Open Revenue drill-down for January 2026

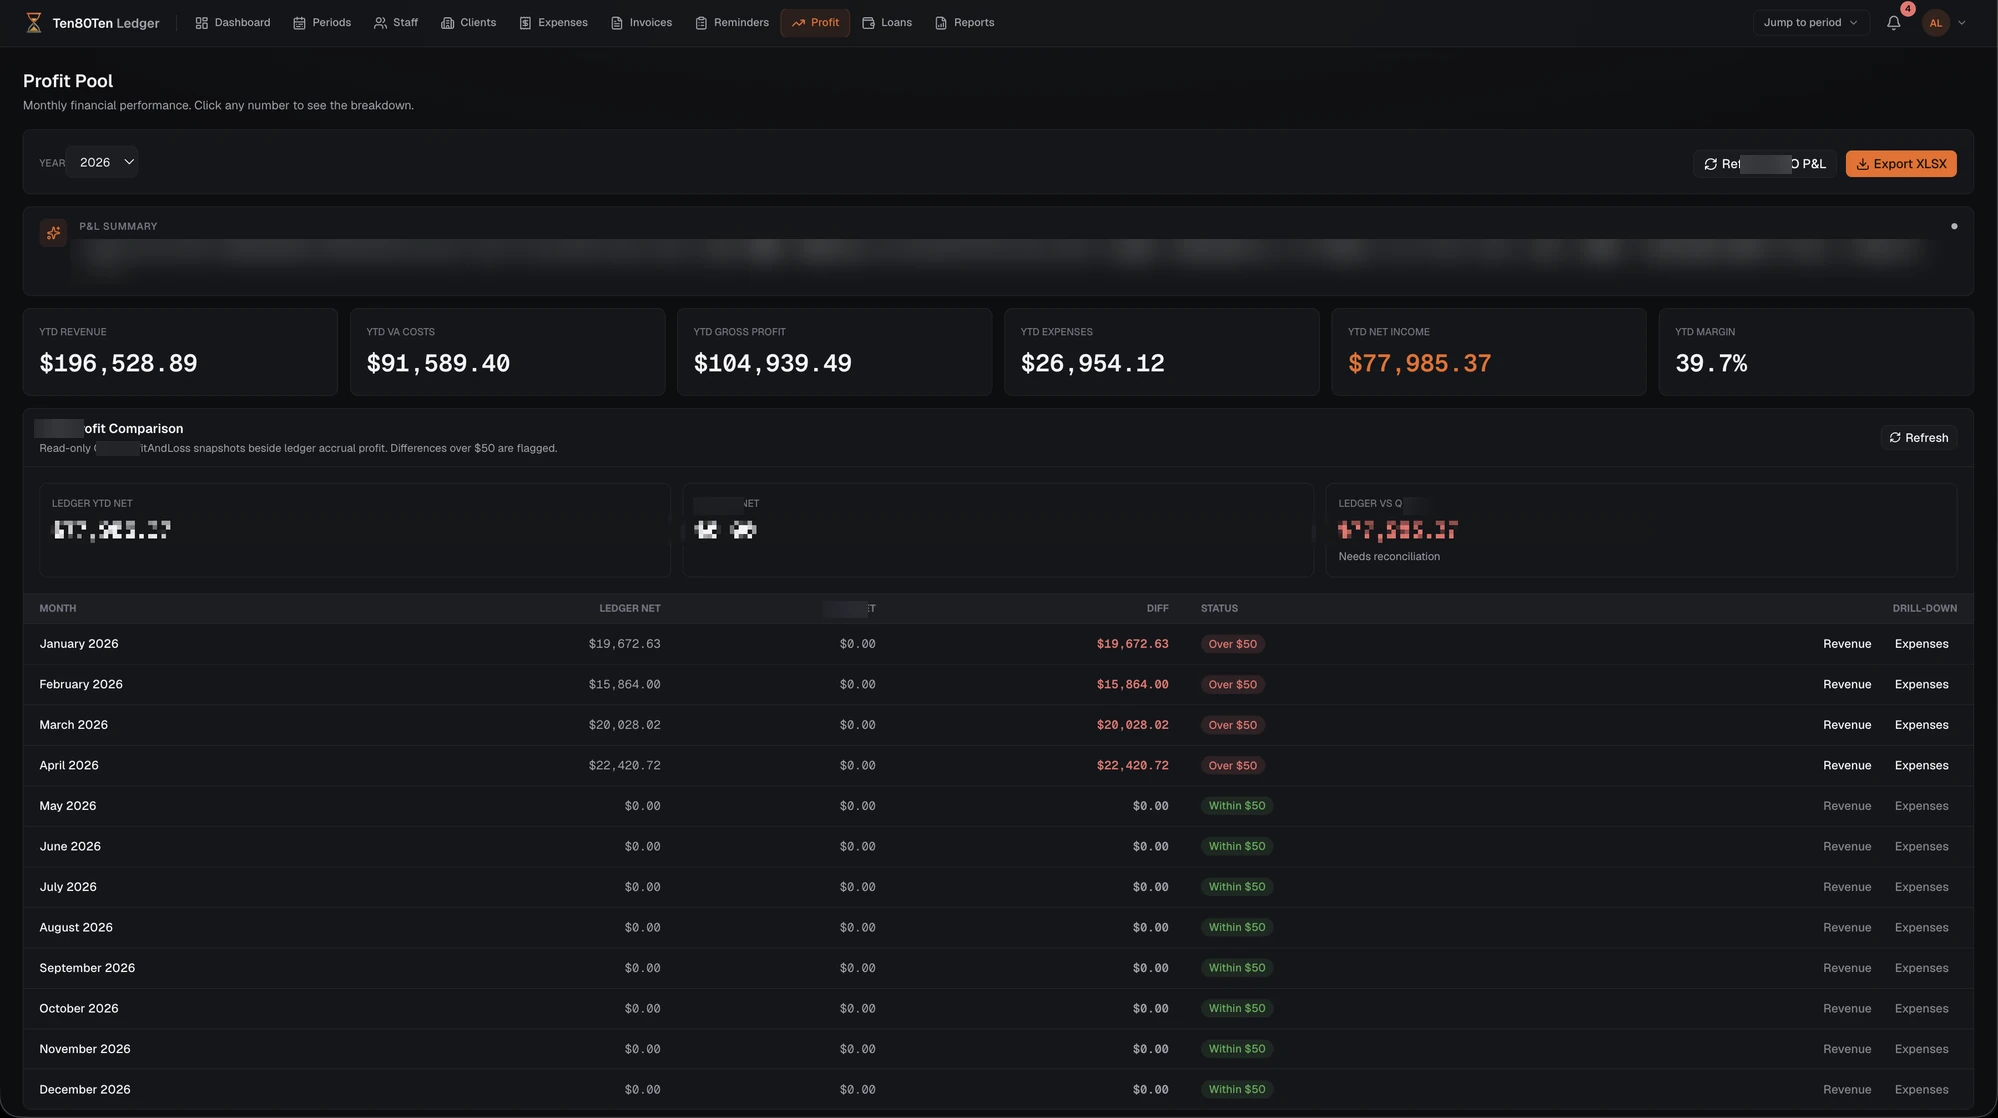click(x=1847, y=644)
